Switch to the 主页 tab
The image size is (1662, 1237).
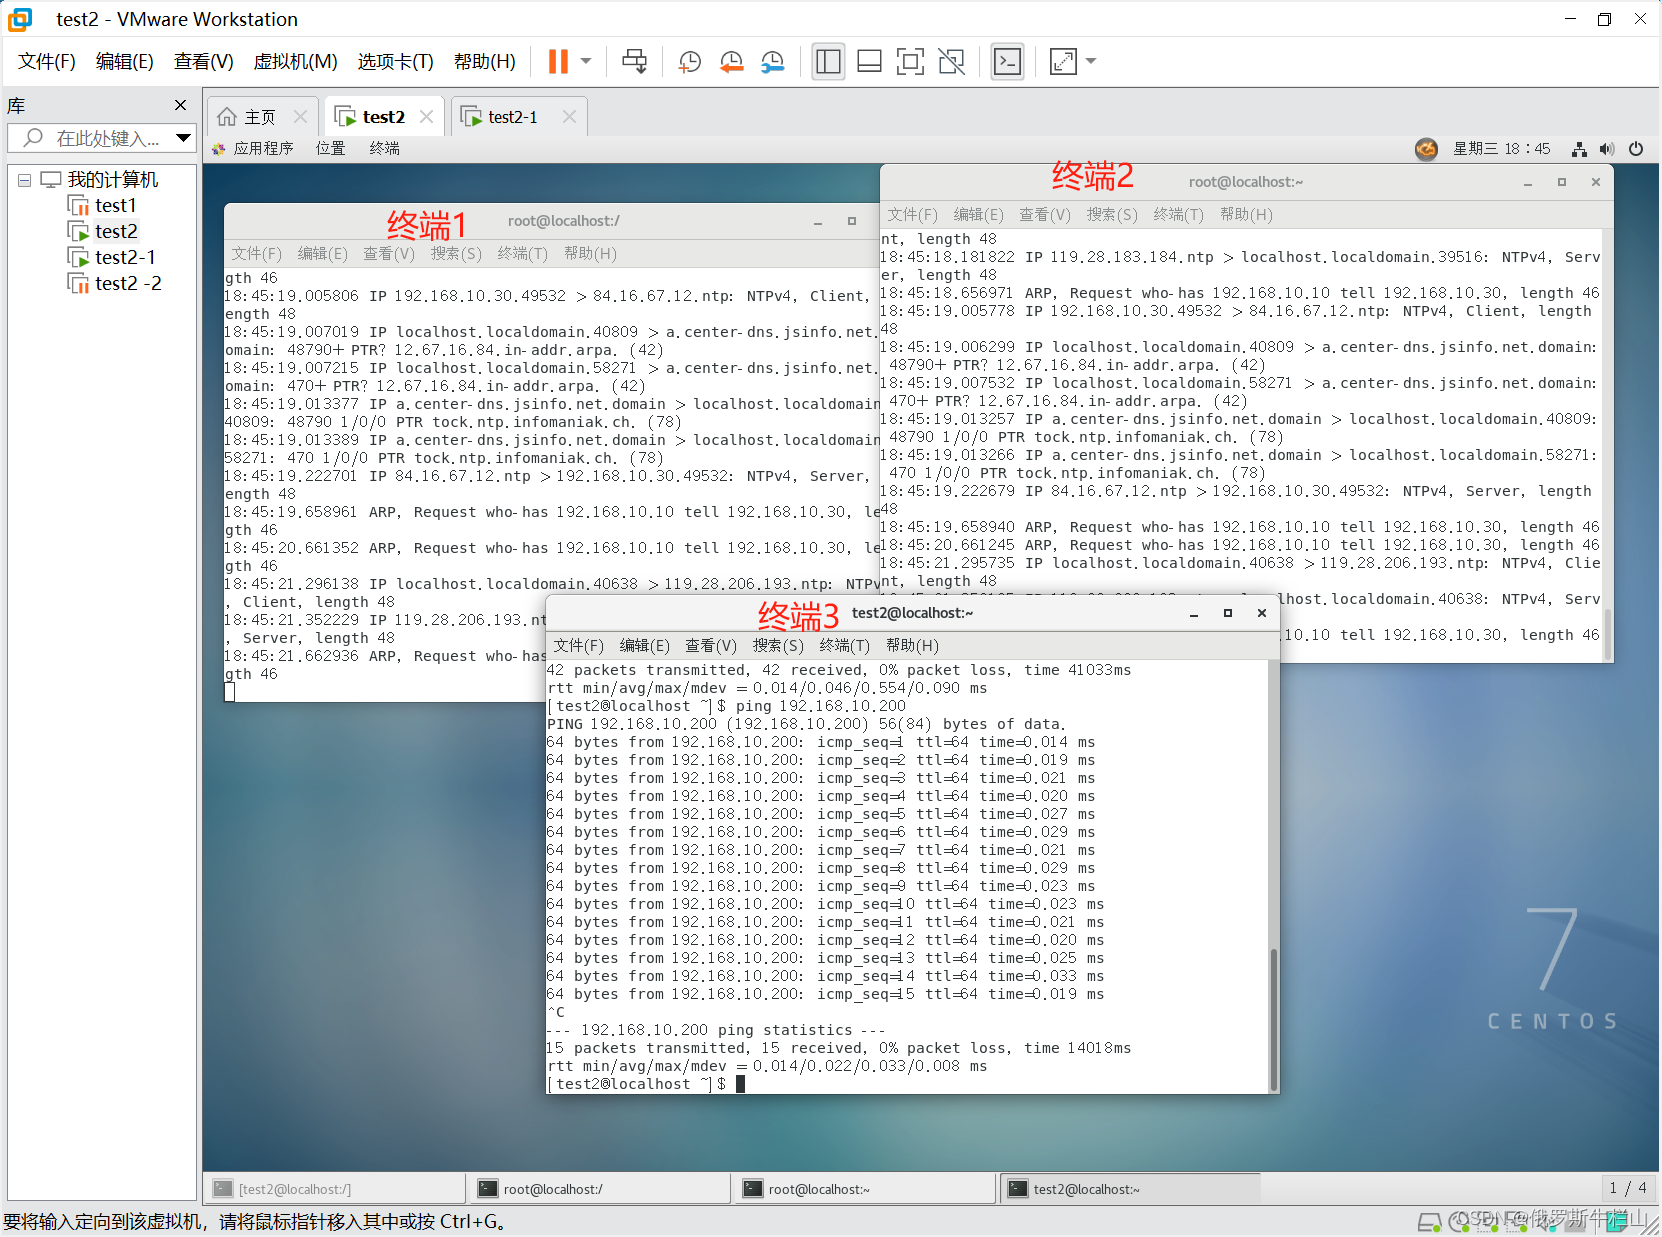(248, 117)
